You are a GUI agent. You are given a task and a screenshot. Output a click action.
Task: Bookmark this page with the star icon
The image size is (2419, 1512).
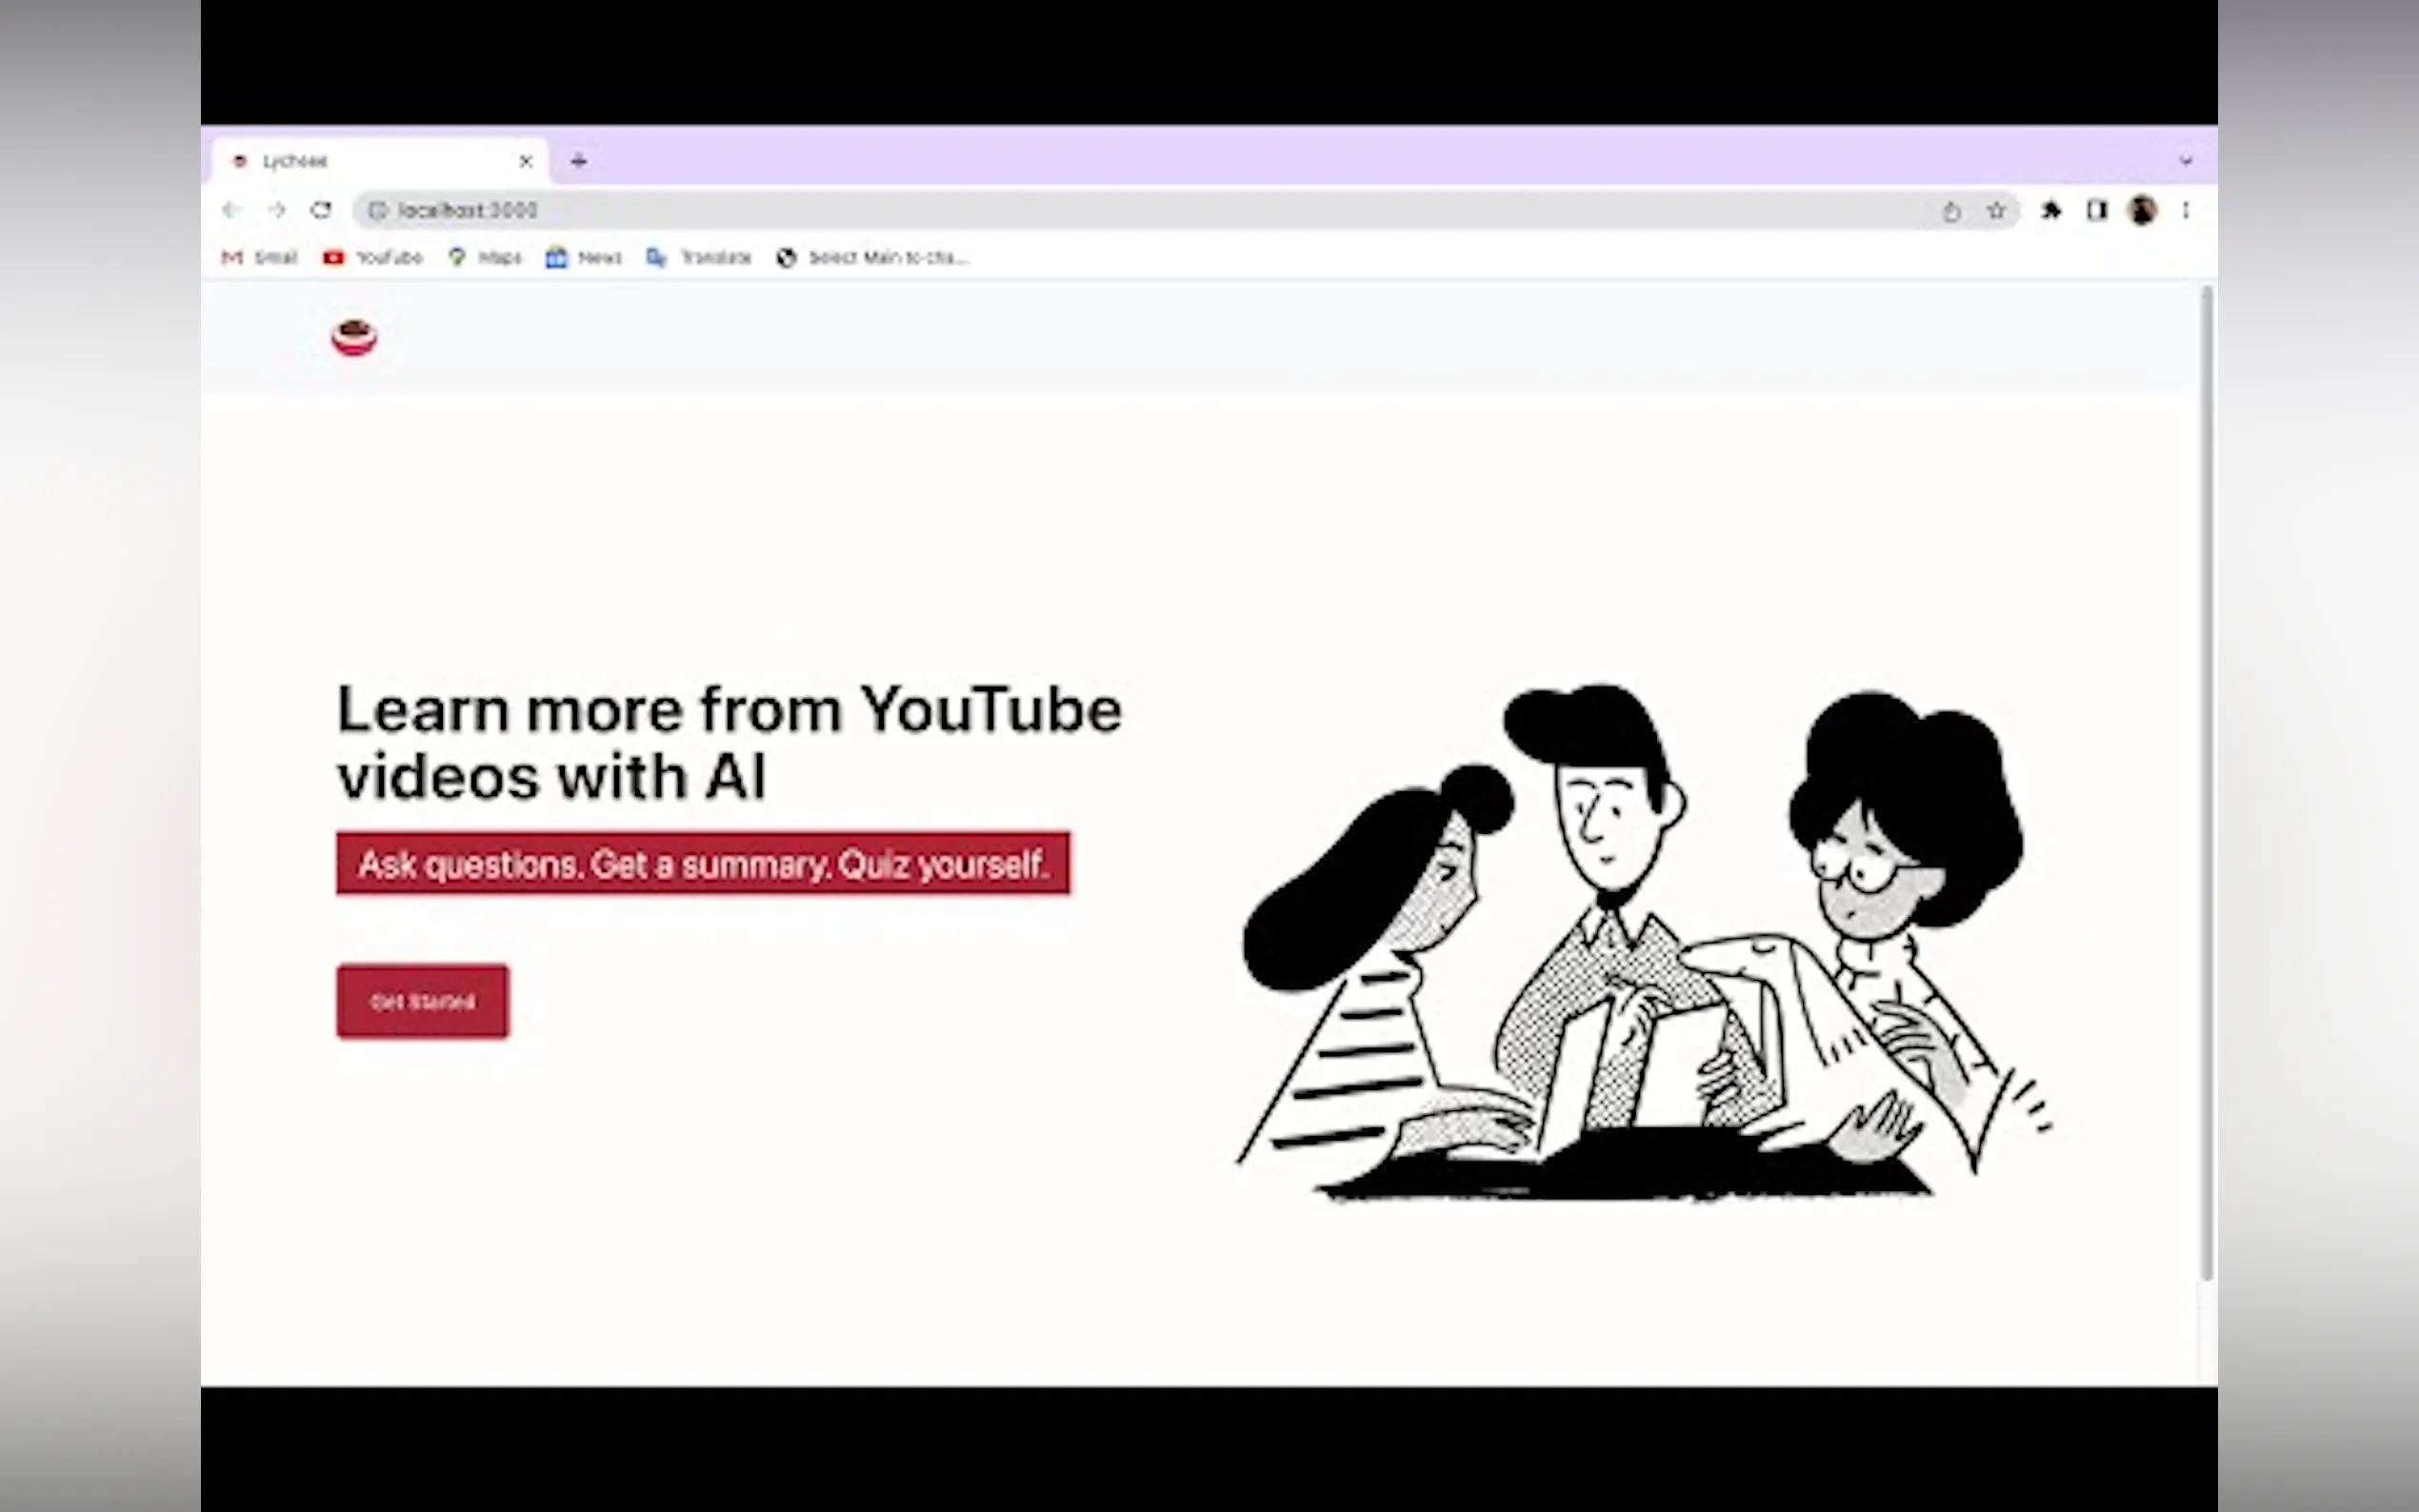click(x=1996, y=210)
